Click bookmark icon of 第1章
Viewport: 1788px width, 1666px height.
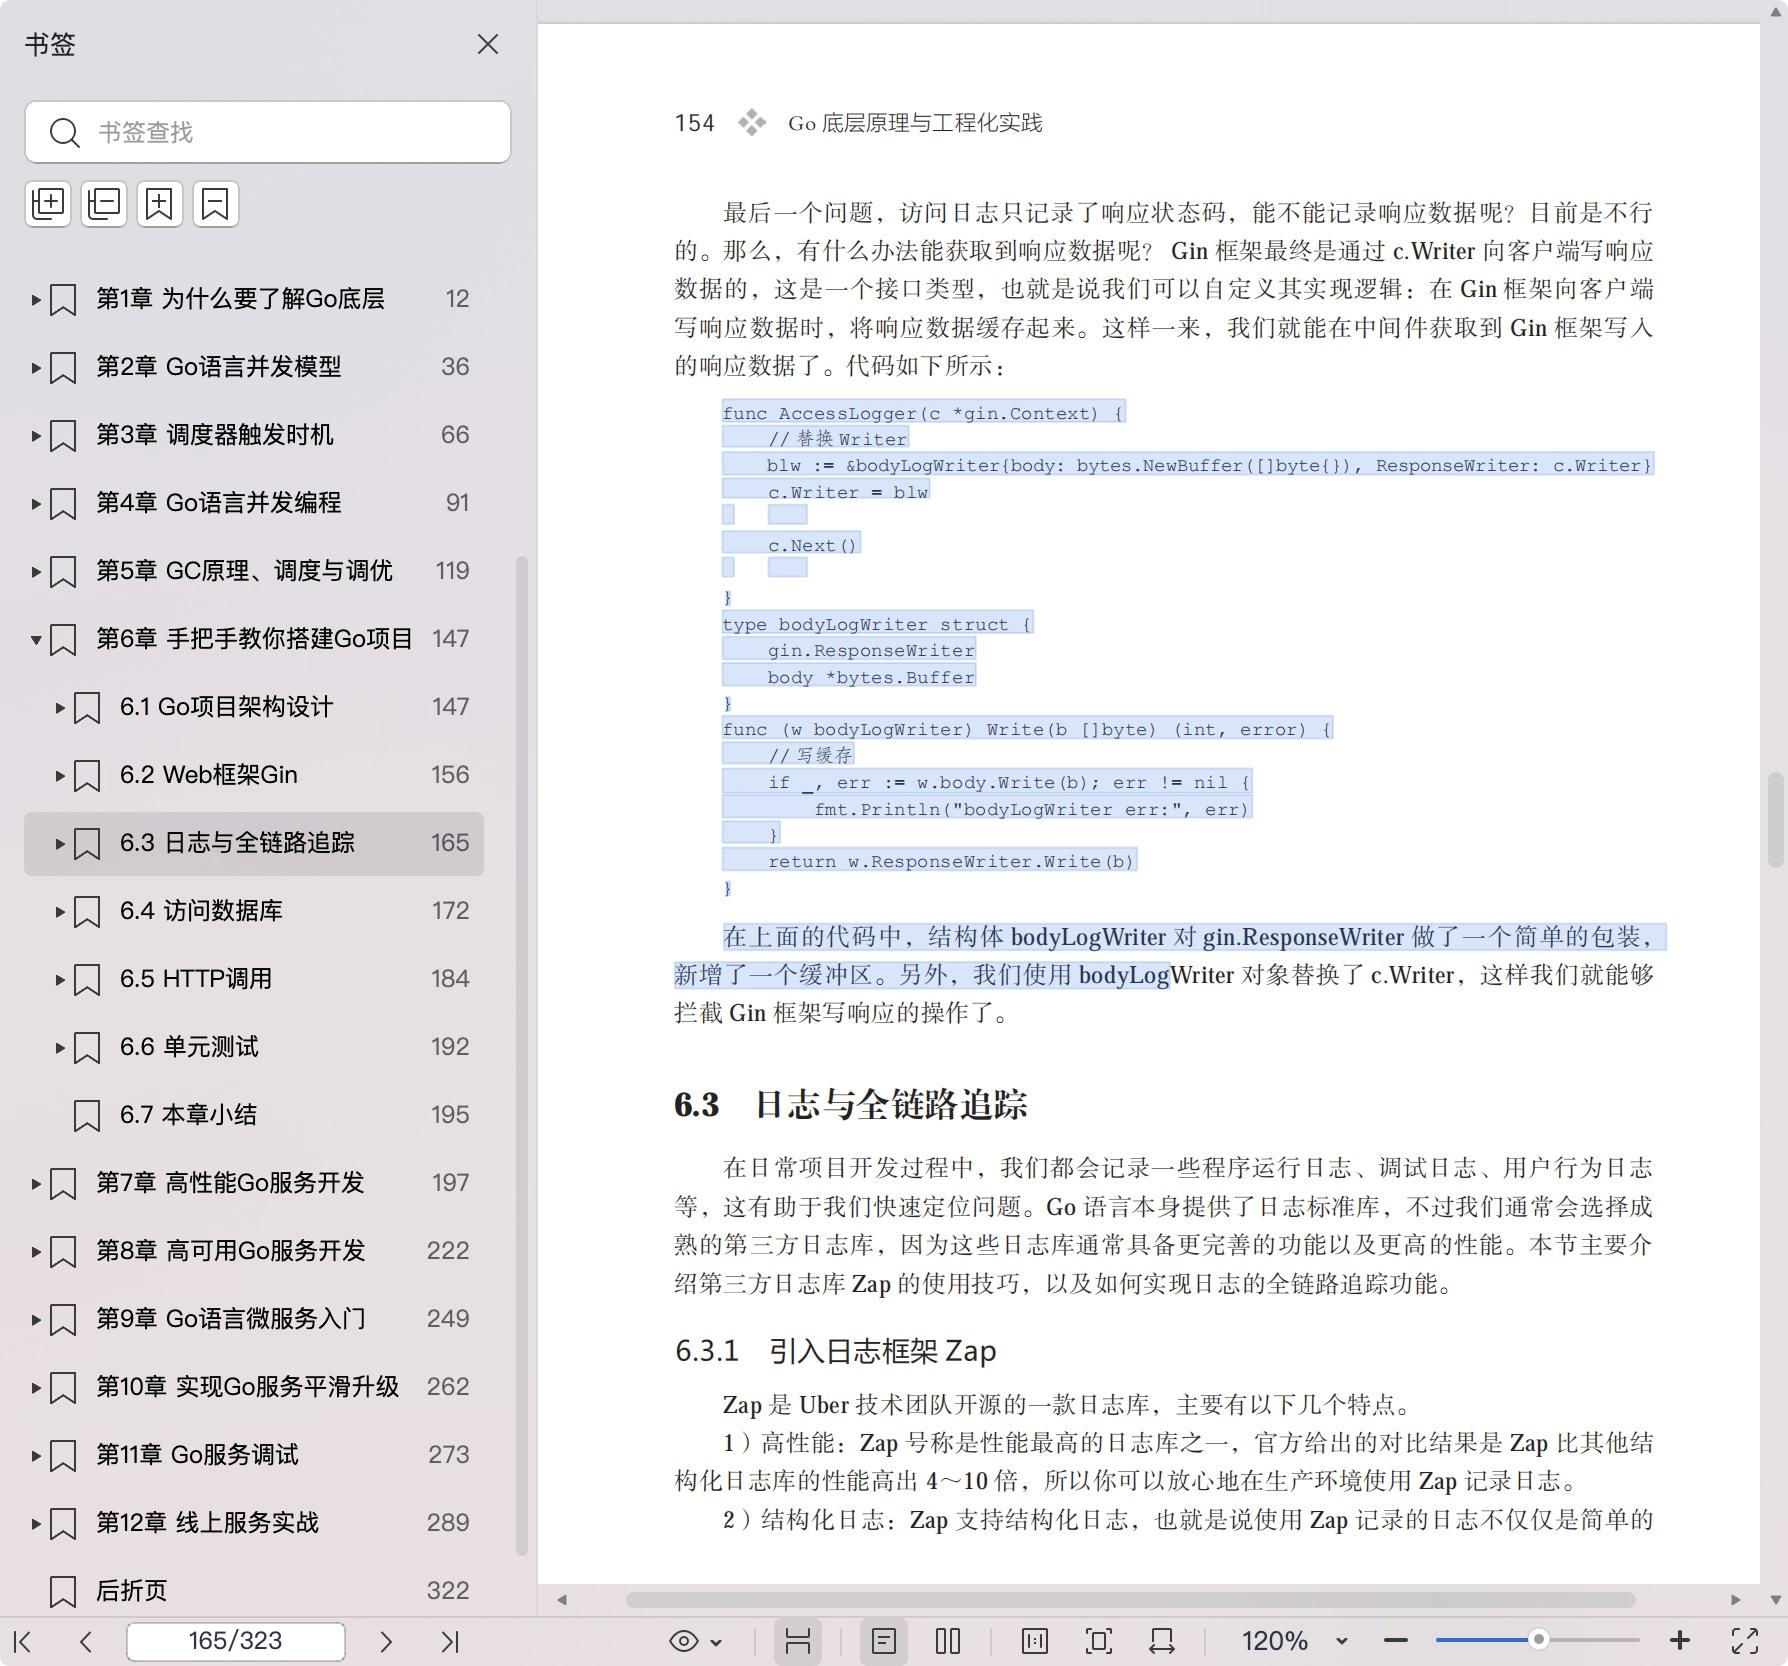tap(63, 299)
